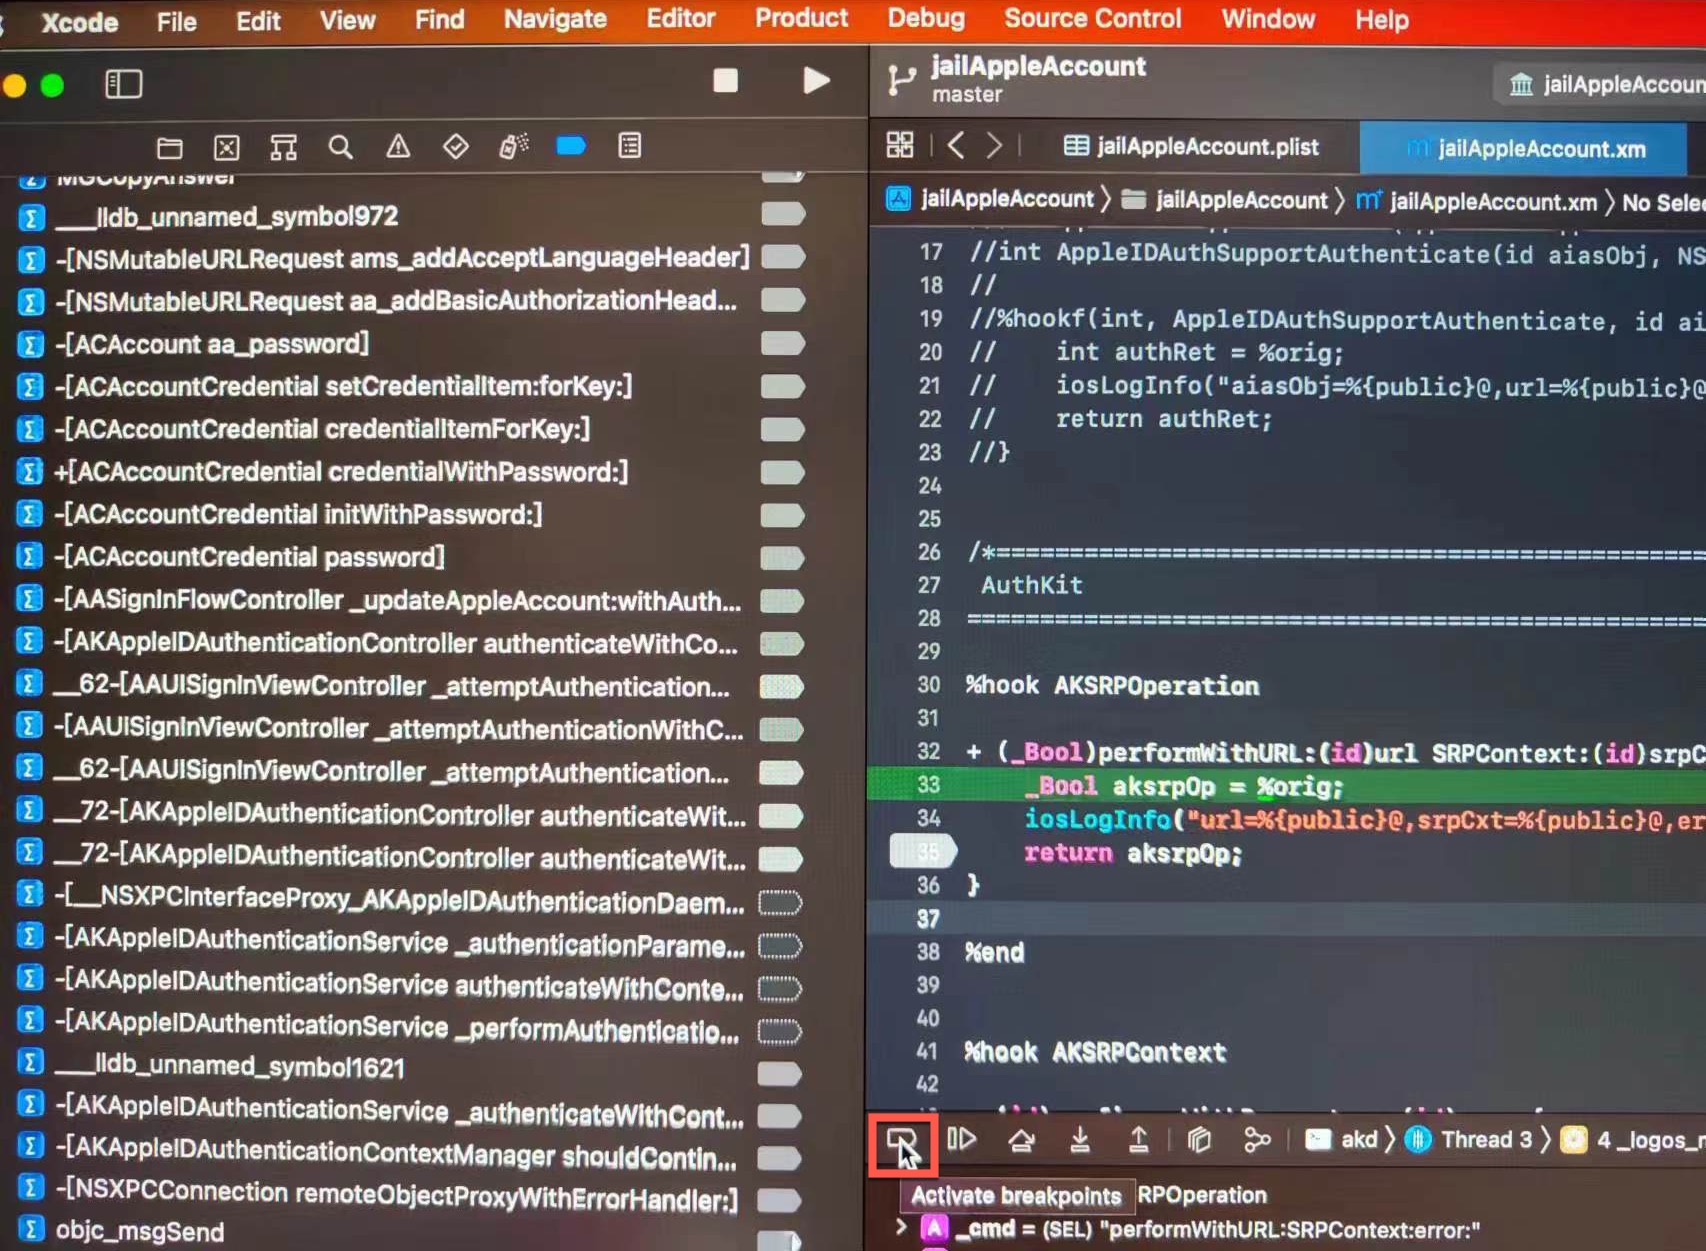Click the green window zoom button

click(52, 86)
